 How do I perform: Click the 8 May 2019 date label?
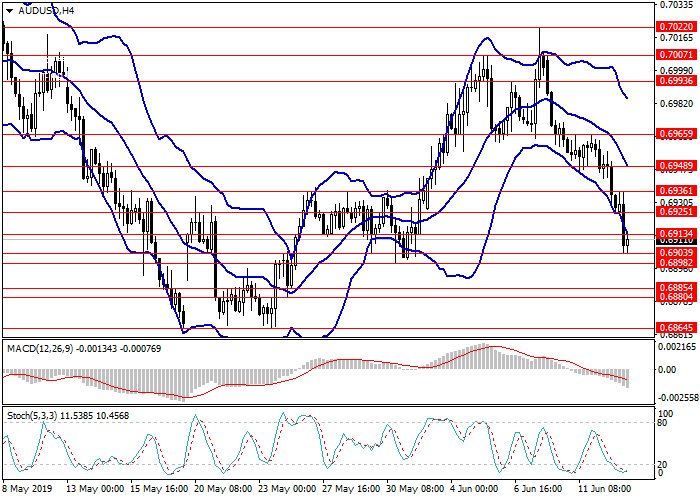(x=27, y=490)
